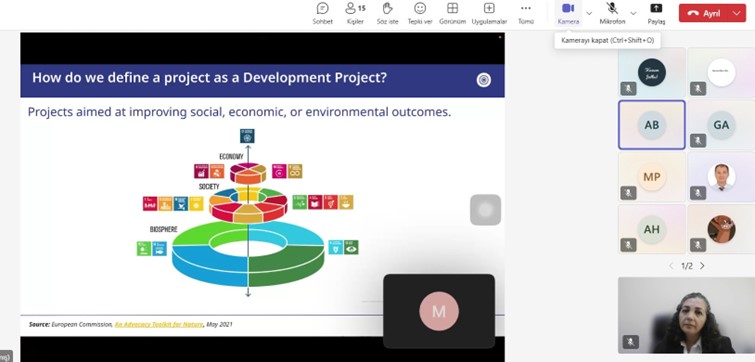Select the GA participant tile
Screen dimensions: 755x362
[x=721, y=125]
